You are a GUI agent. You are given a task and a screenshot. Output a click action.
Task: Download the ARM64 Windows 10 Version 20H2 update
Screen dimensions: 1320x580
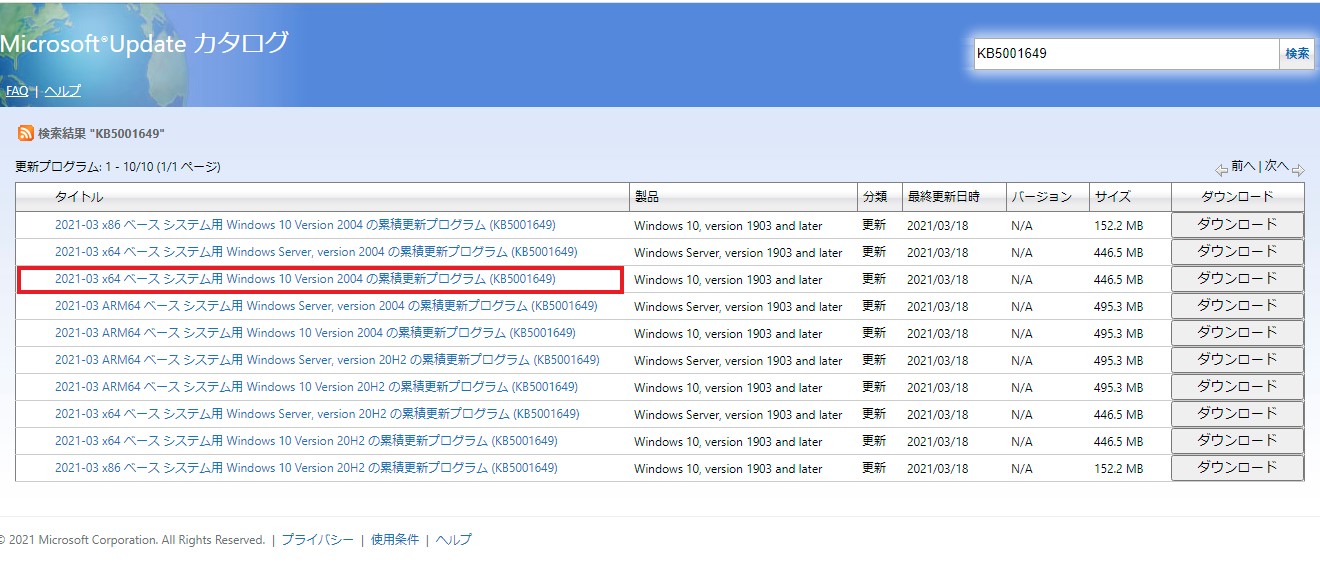click(x=1237, y=387)
